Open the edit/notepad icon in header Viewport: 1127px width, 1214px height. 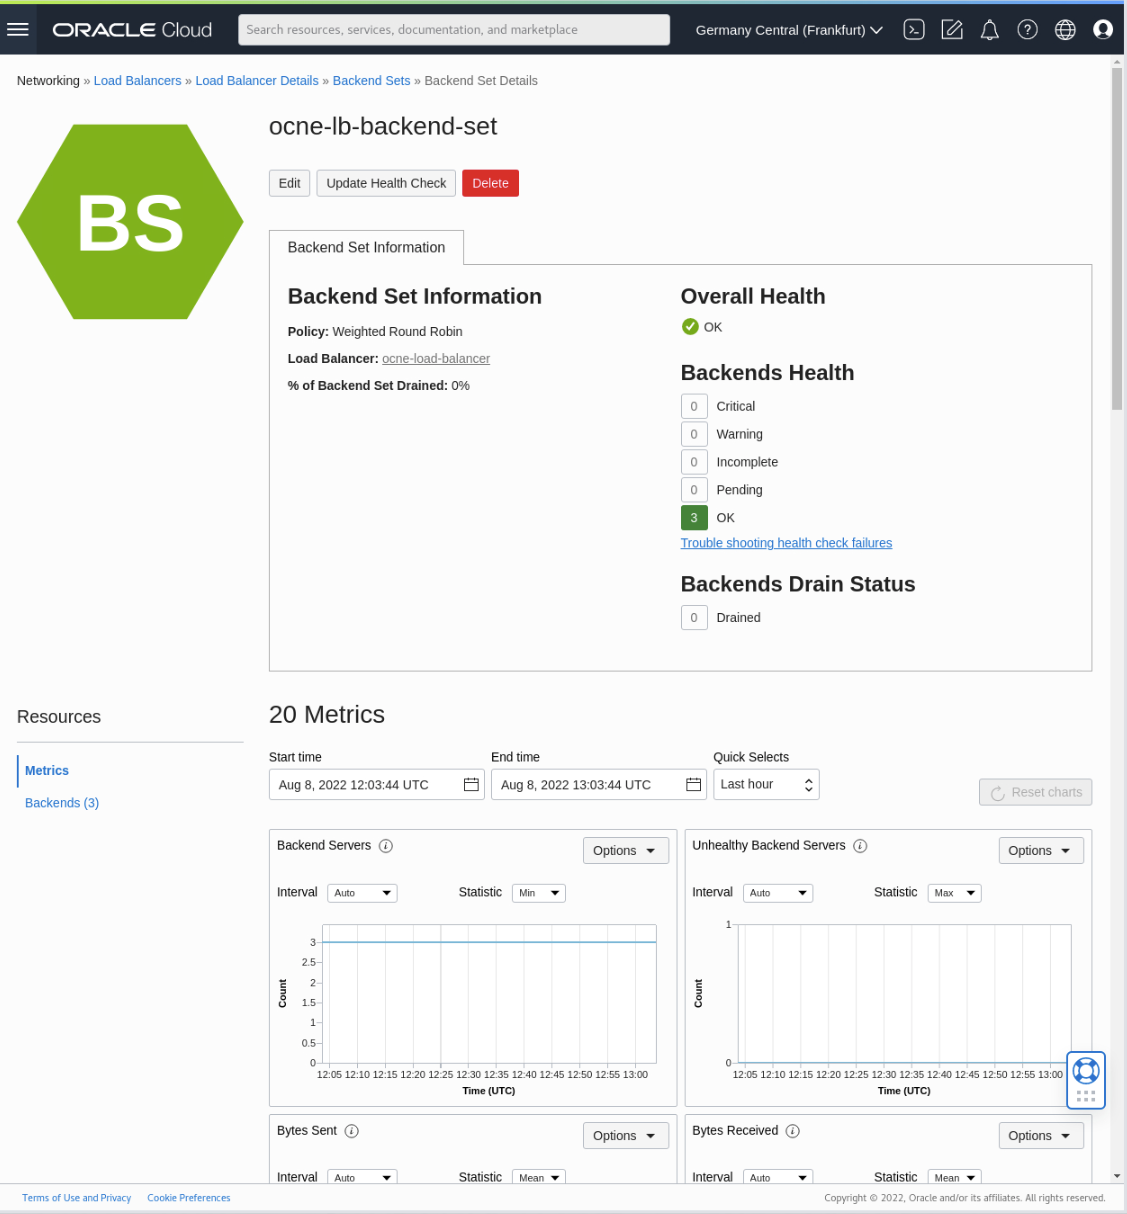[x=952, y=30]
